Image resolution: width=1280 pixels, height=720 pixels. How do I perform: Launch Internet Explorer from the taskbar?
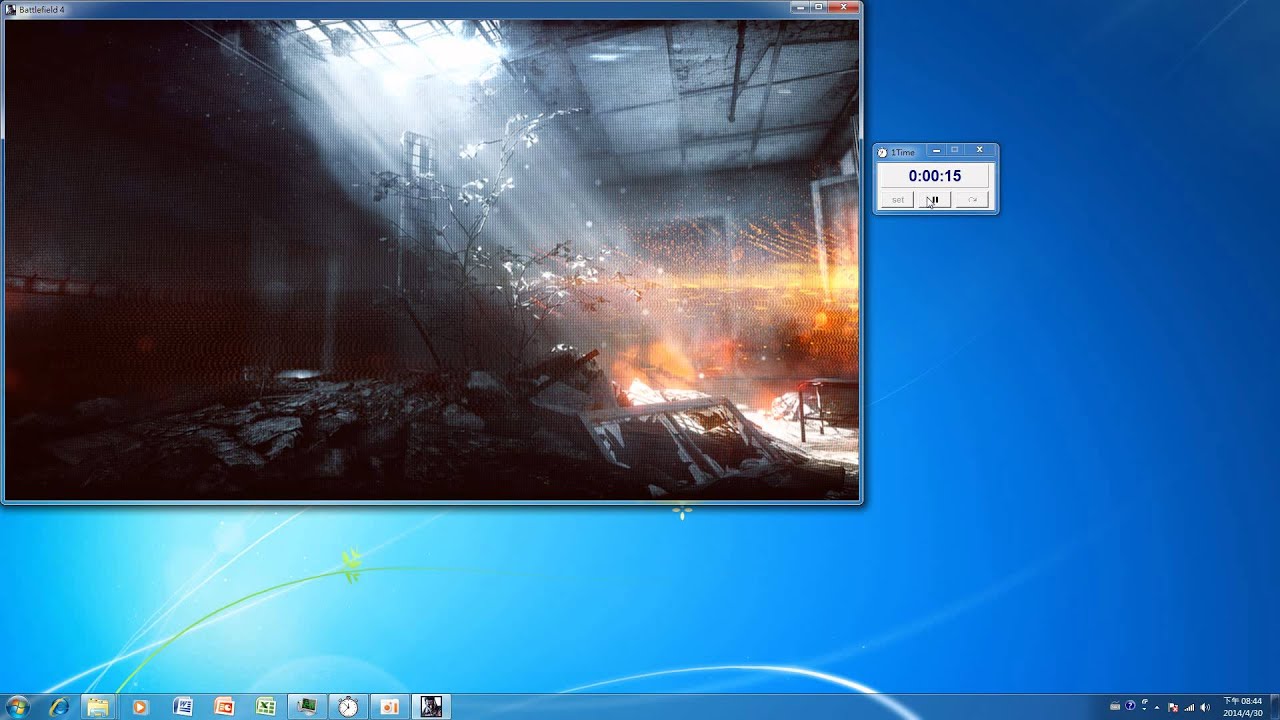[58, 706]
